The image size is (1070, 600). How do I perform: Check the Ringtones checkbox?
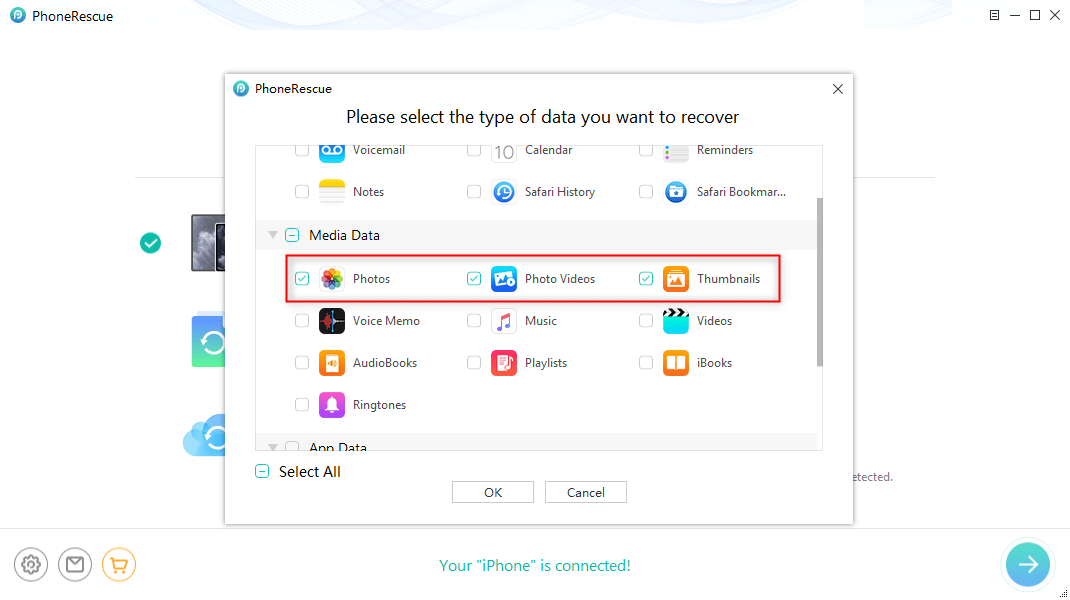click(x=302, y=405)
